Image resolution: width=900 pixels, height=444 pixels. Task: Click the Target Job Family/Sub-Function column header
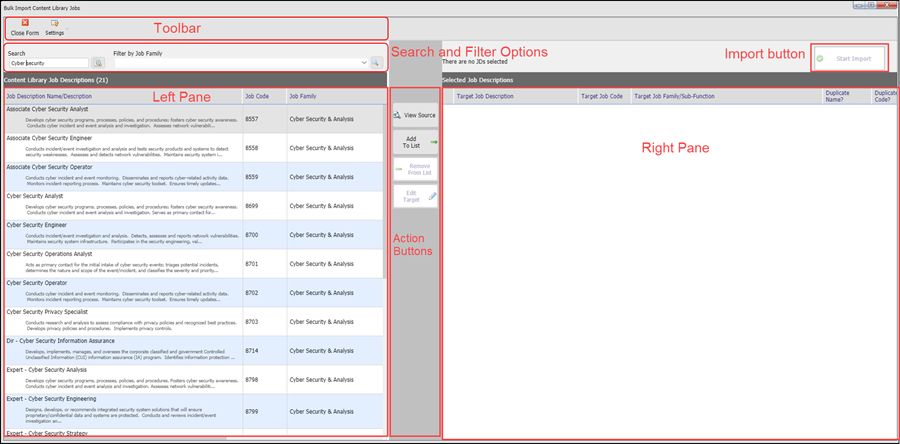726,96
